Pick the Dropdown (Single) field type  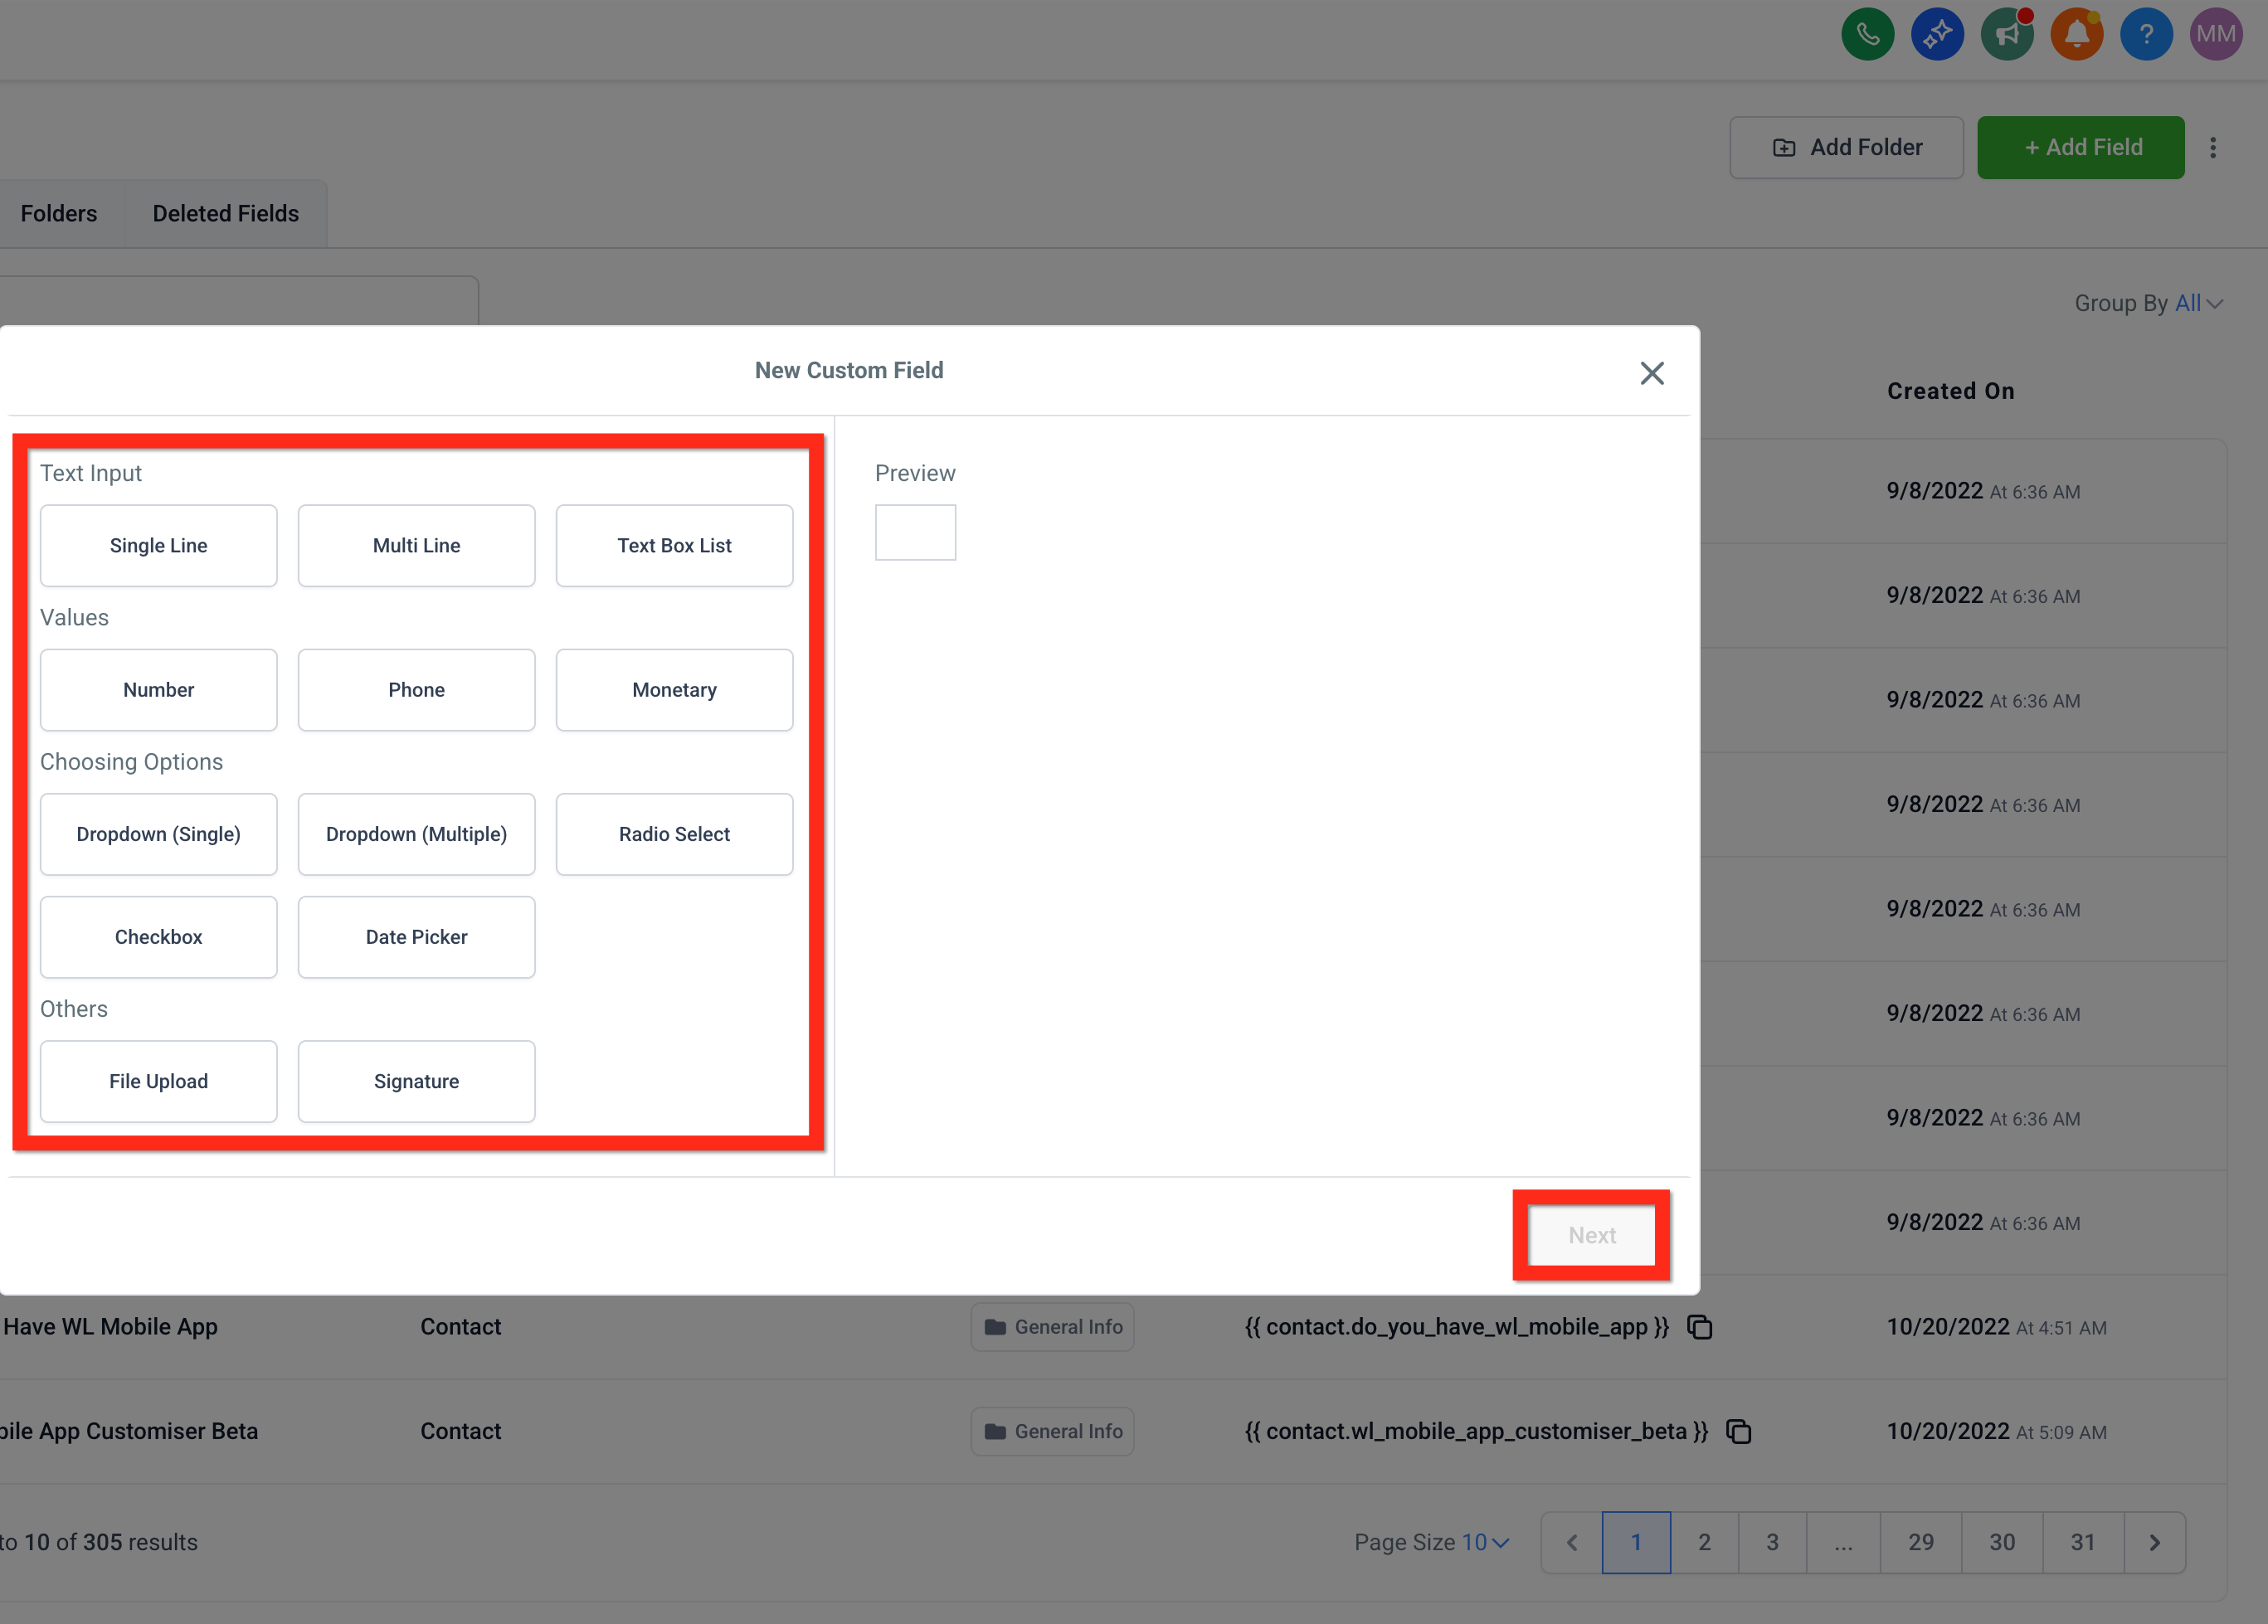[x=159, y=834]
